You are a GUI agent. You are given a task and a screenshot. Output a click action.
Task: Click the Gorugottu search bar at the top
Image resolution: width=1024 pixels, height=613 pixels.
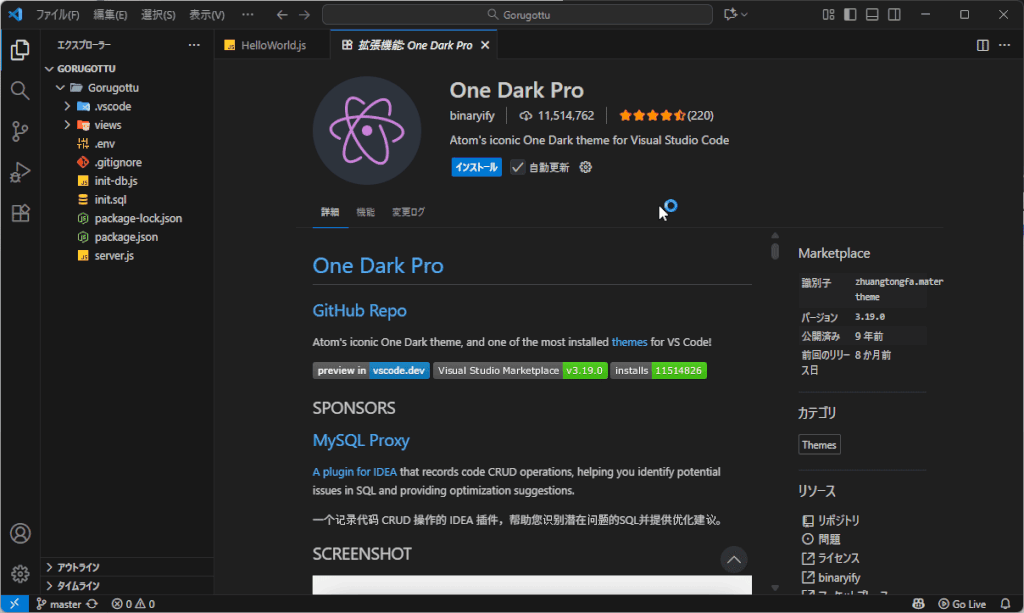520,14
